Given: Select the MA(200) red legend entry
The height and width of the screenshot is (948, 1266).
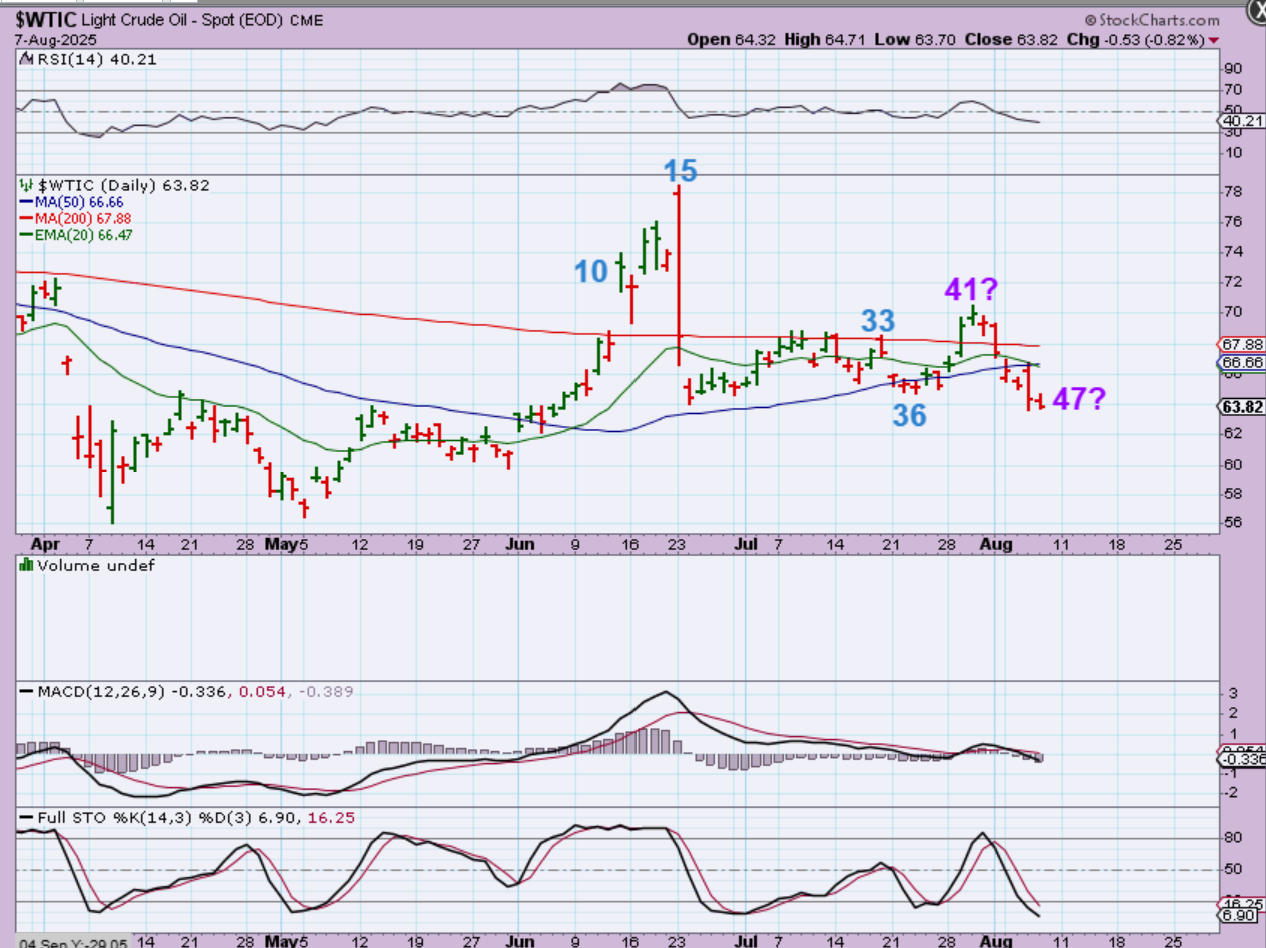Looking at the screenshot, I should click(x=74, y=218).
